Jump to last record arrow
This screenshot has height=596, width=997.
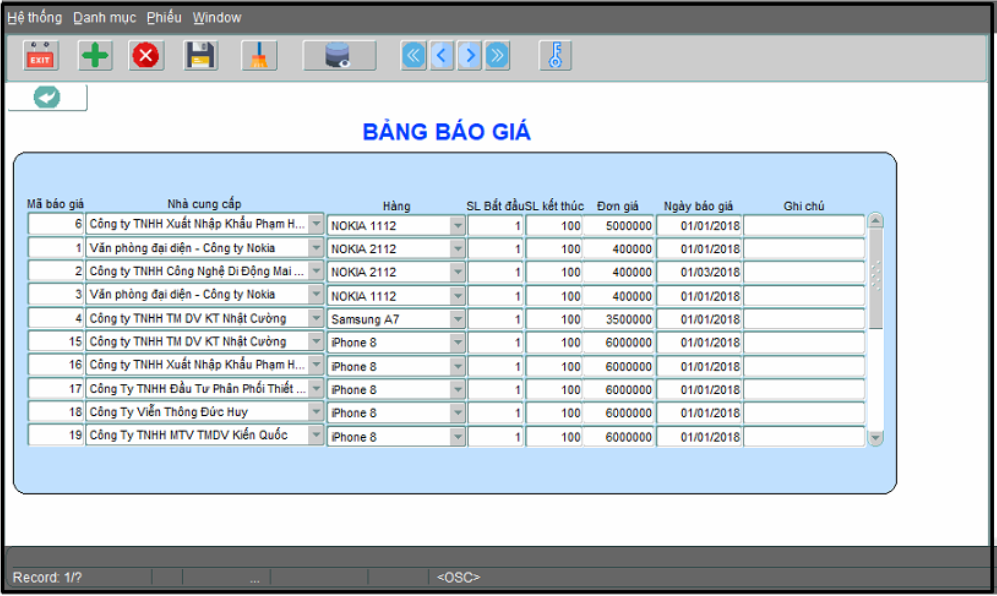[x=497, y=56]
